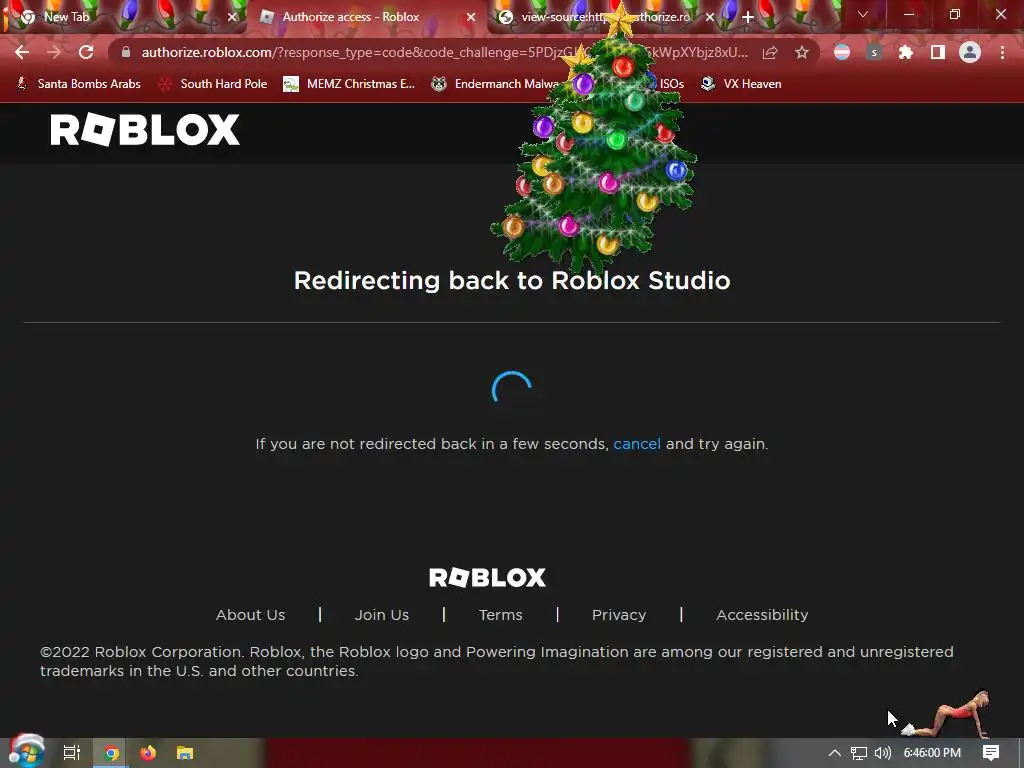The height and width of the screenshot is (768, 1024).
Task: Open the MEMZ Christmas E... bookmark
Action: point(349,84)
